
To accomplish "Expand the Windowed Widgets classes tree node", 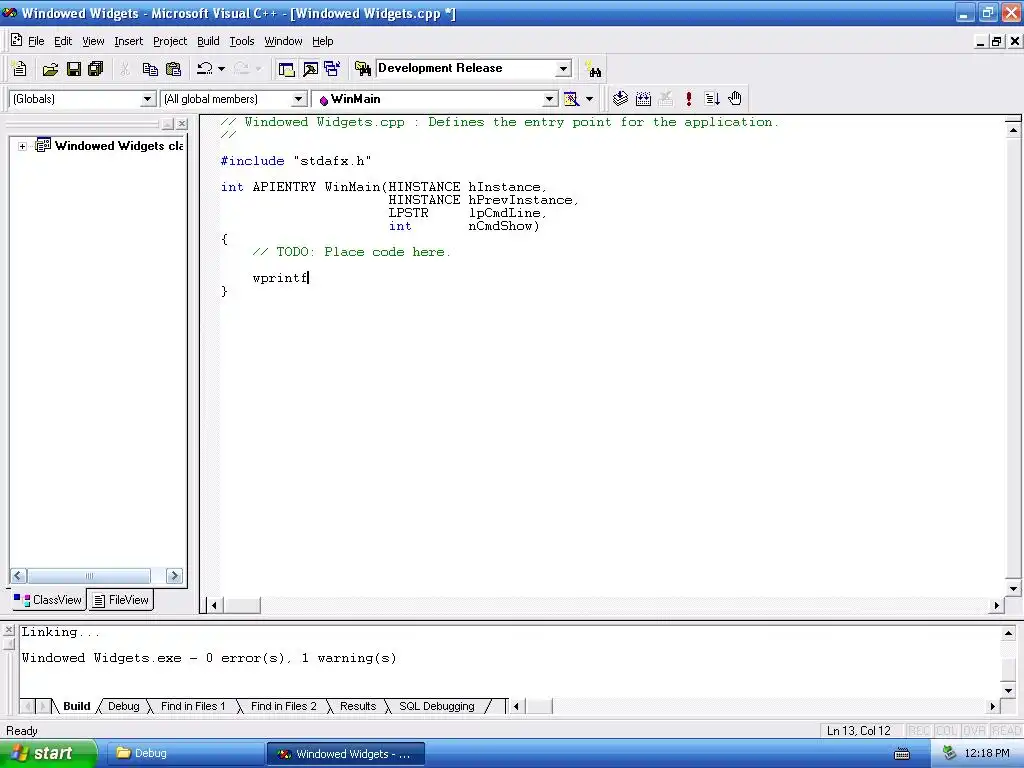I will tap(22, 146).
